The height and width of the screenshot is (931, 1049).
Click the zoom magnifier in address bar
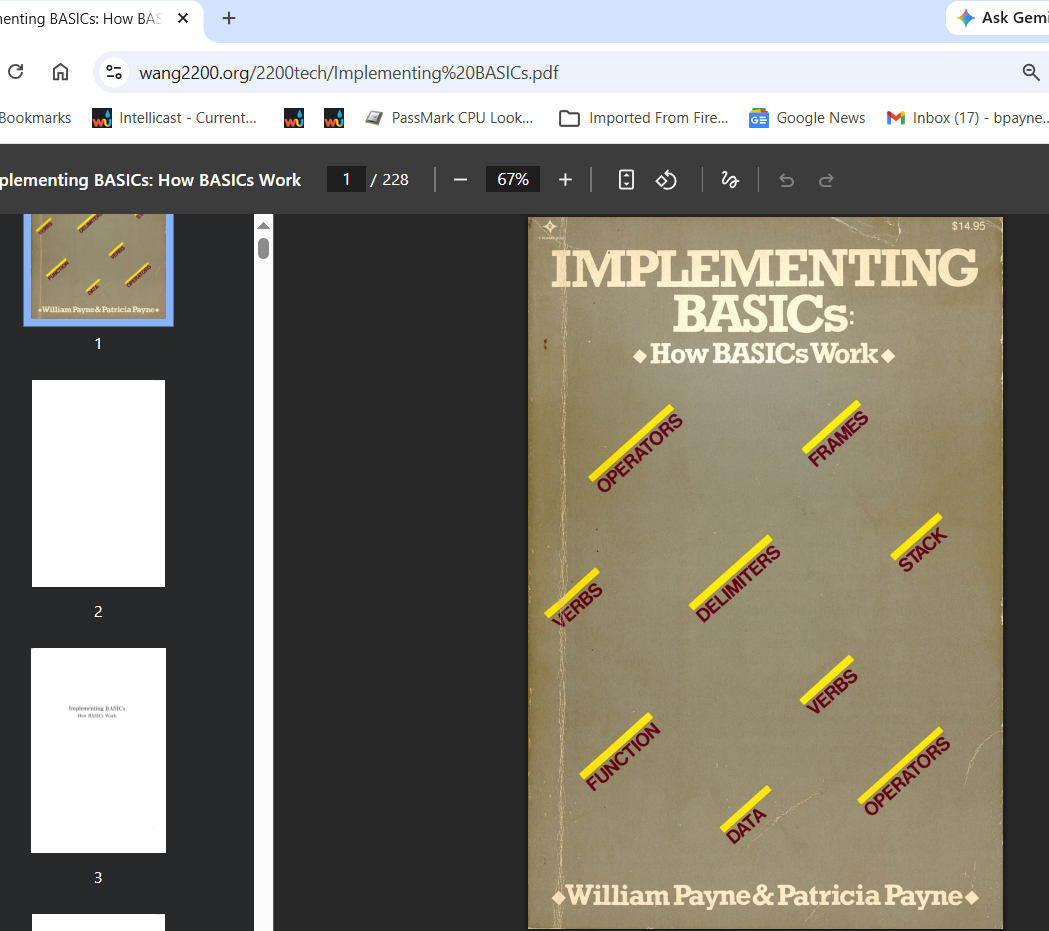tap(1031, 72)
